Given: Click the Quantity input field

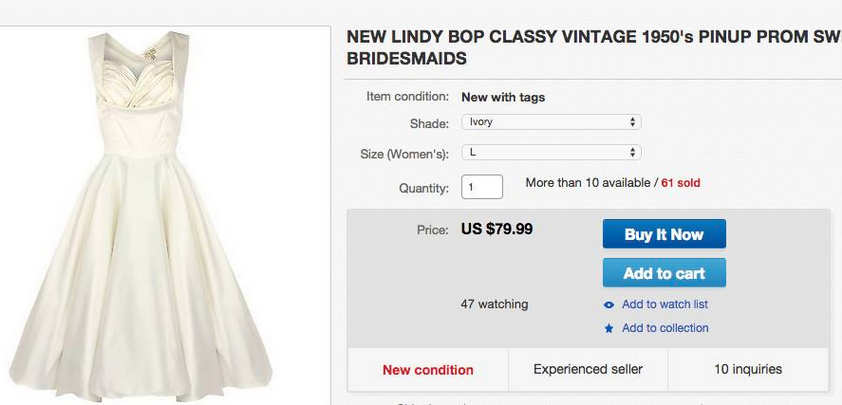Looking at the screenshot, I should pyautogui.click(x=482, y=186).
